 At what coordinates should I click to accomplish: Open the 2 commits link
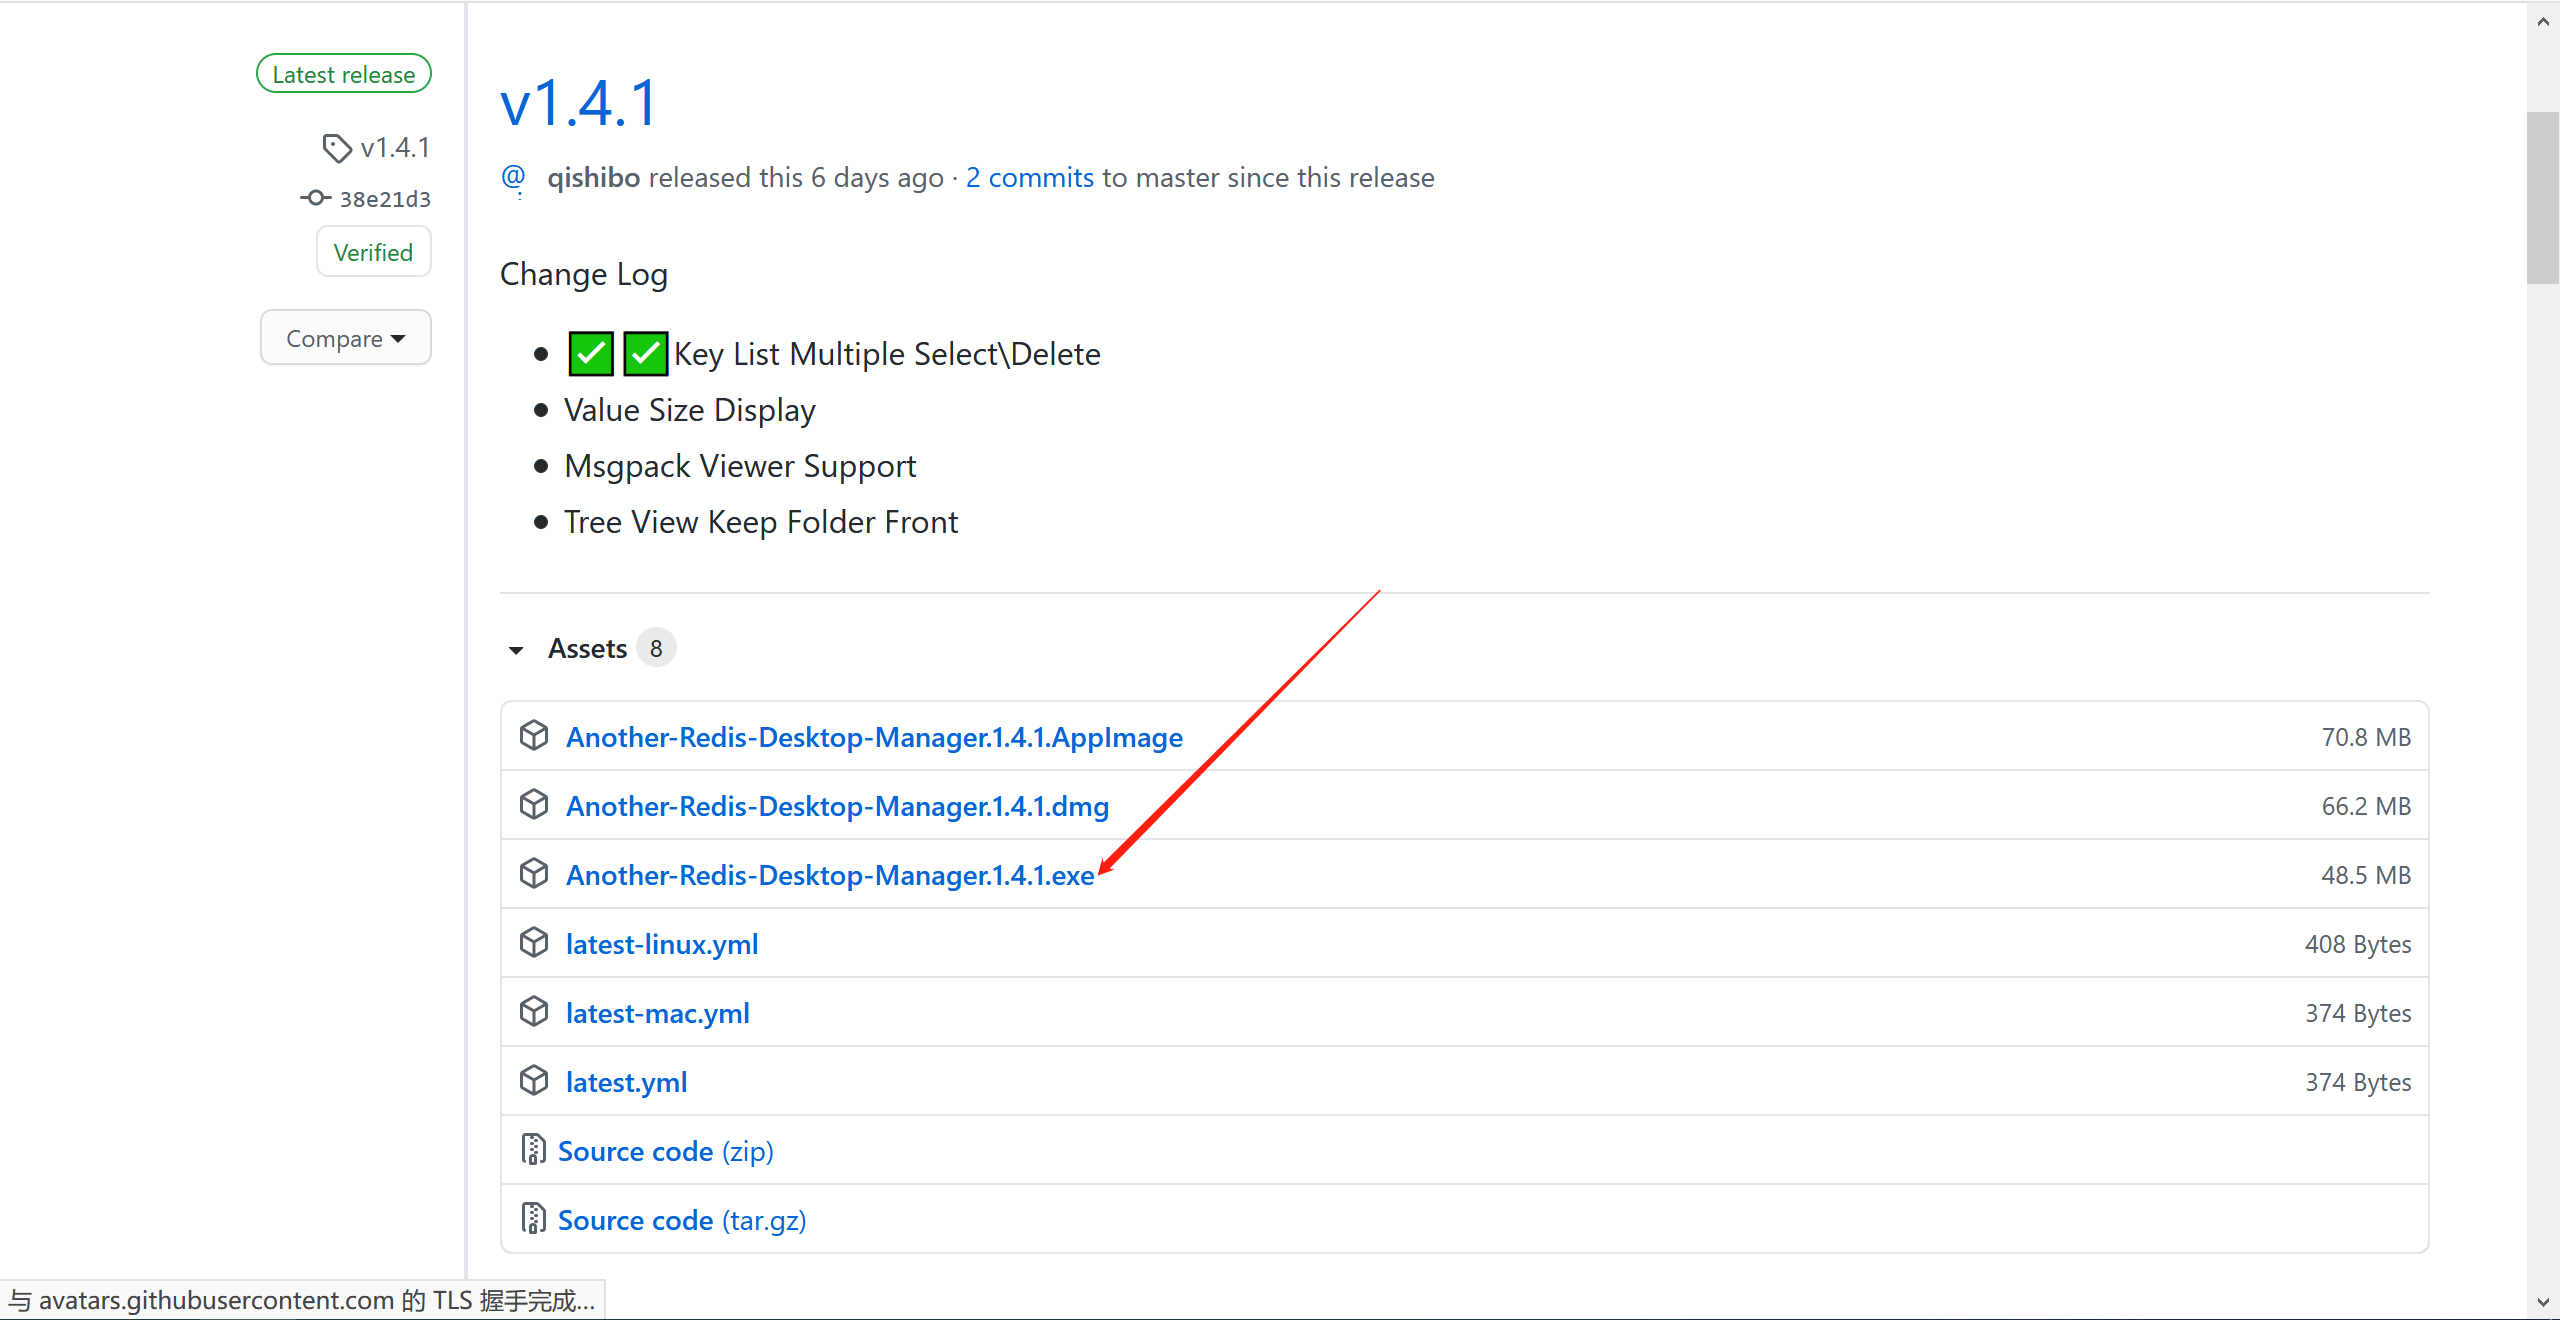[x=1029, y=178]
